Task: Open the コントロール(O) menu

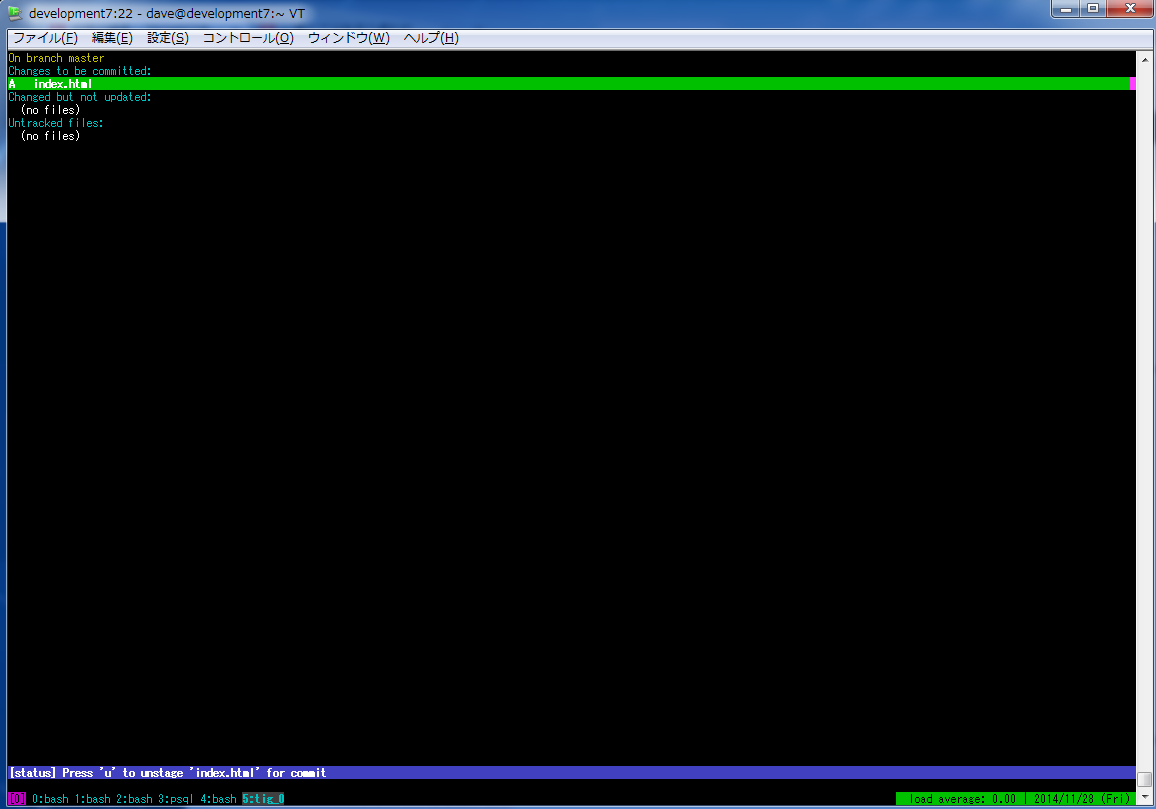Action: [248, 38]
